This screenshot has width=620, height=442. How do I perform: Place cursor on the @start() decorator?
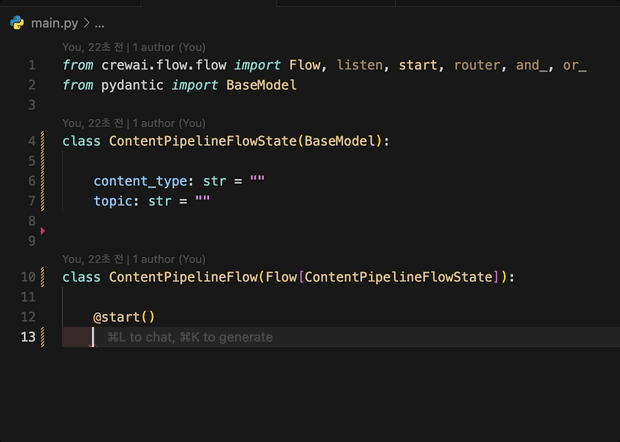click(124, 317)
